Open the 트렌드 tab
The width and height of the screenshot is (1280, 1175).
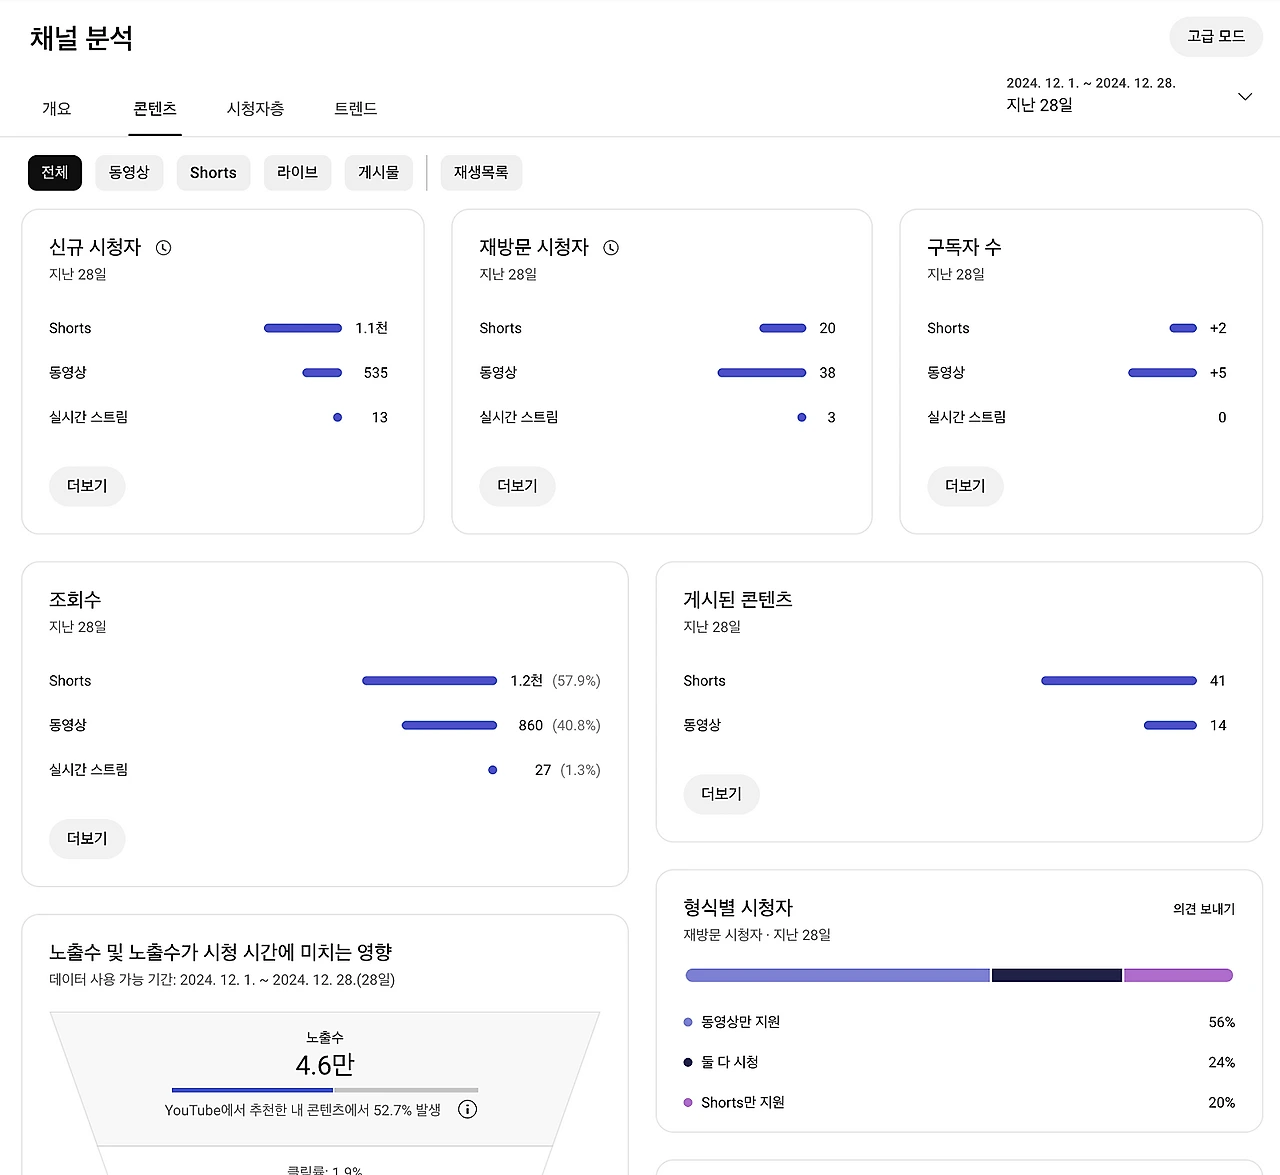(x=356, y=108)
